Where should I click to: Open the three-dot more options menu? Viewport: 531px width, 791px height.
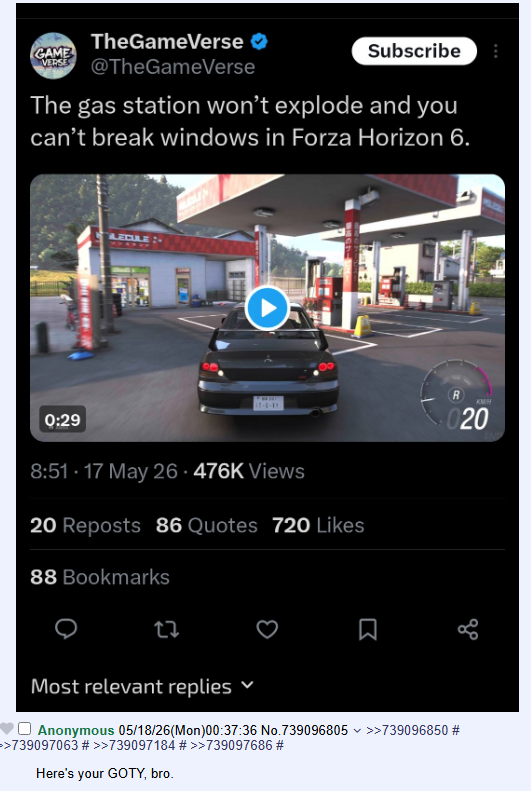pyautogui.click(x=496, y=51)
